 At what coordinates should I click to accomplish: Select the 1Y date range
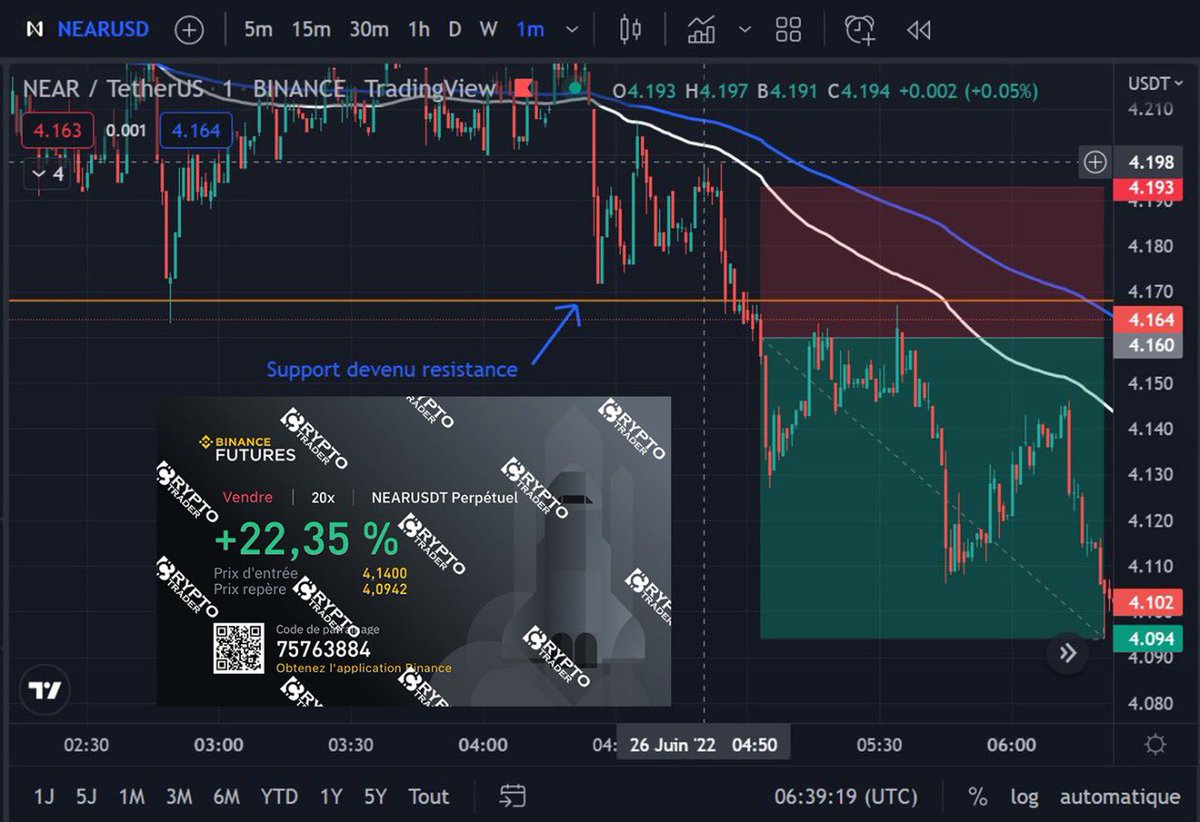coord(330,797)
